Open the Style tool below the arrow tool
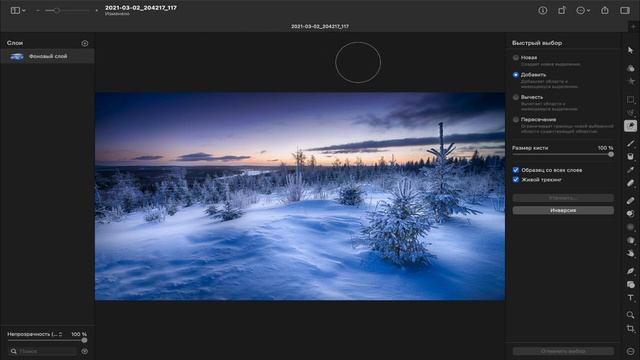The height and width of the screenshot is (360, 640). tap(631, 68)
